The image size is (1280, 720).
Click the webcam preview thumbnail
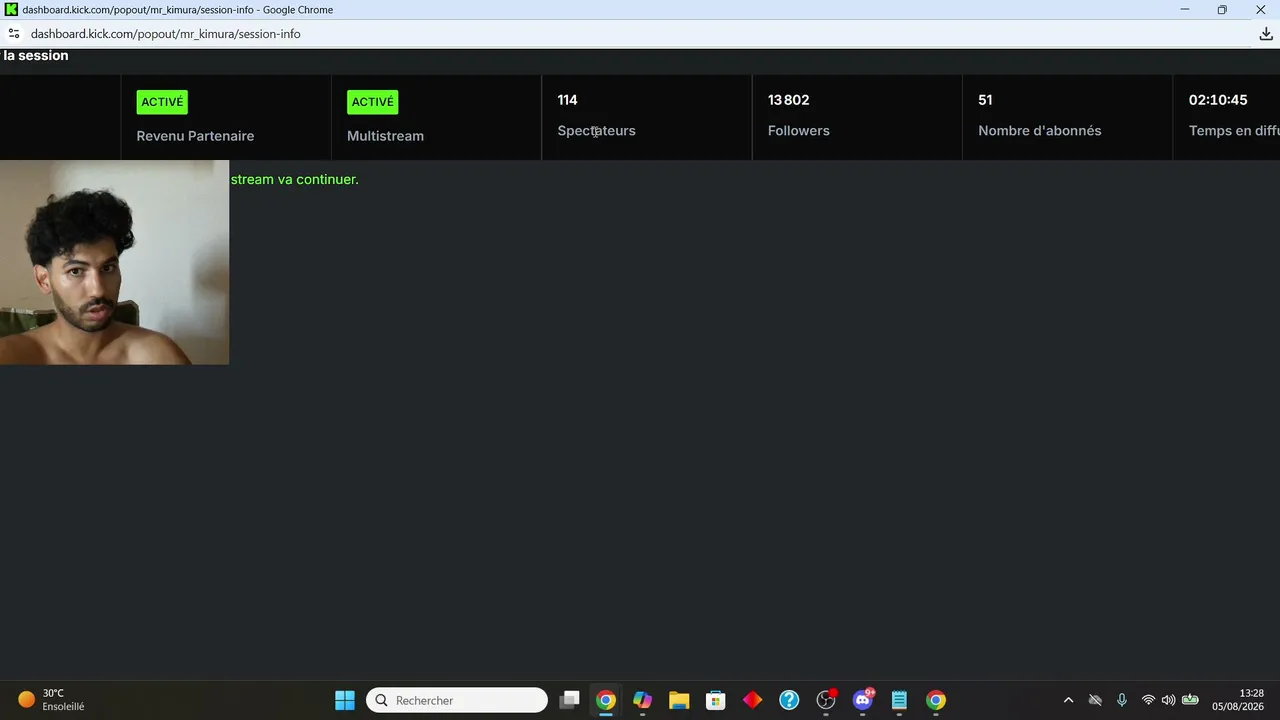tap(114, 263)
